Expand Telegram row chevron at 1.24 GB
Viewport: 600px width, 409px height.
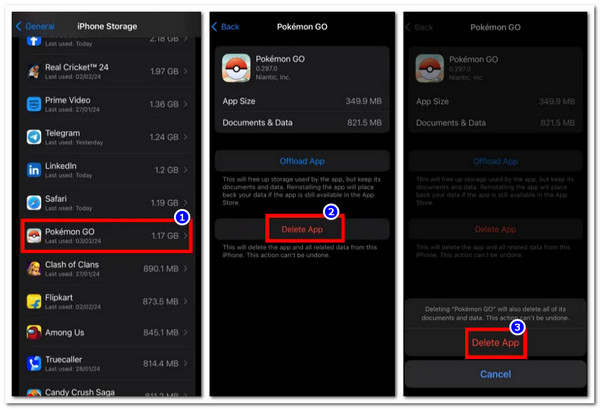tap(189, 137)
